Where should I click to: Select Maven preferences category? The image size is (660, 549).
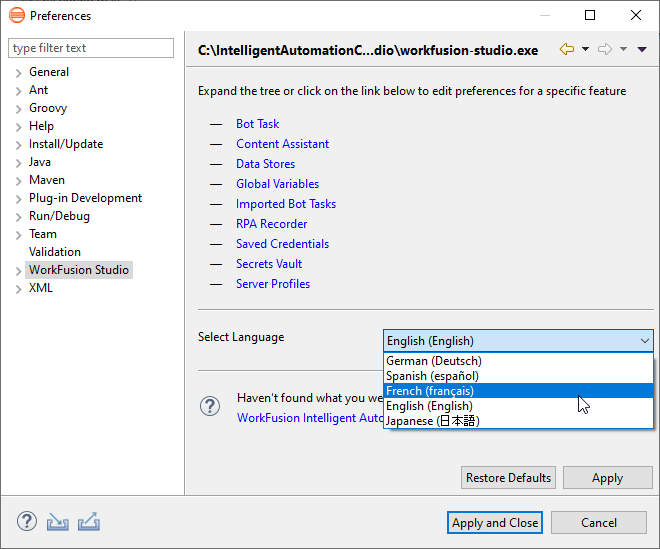47,180
